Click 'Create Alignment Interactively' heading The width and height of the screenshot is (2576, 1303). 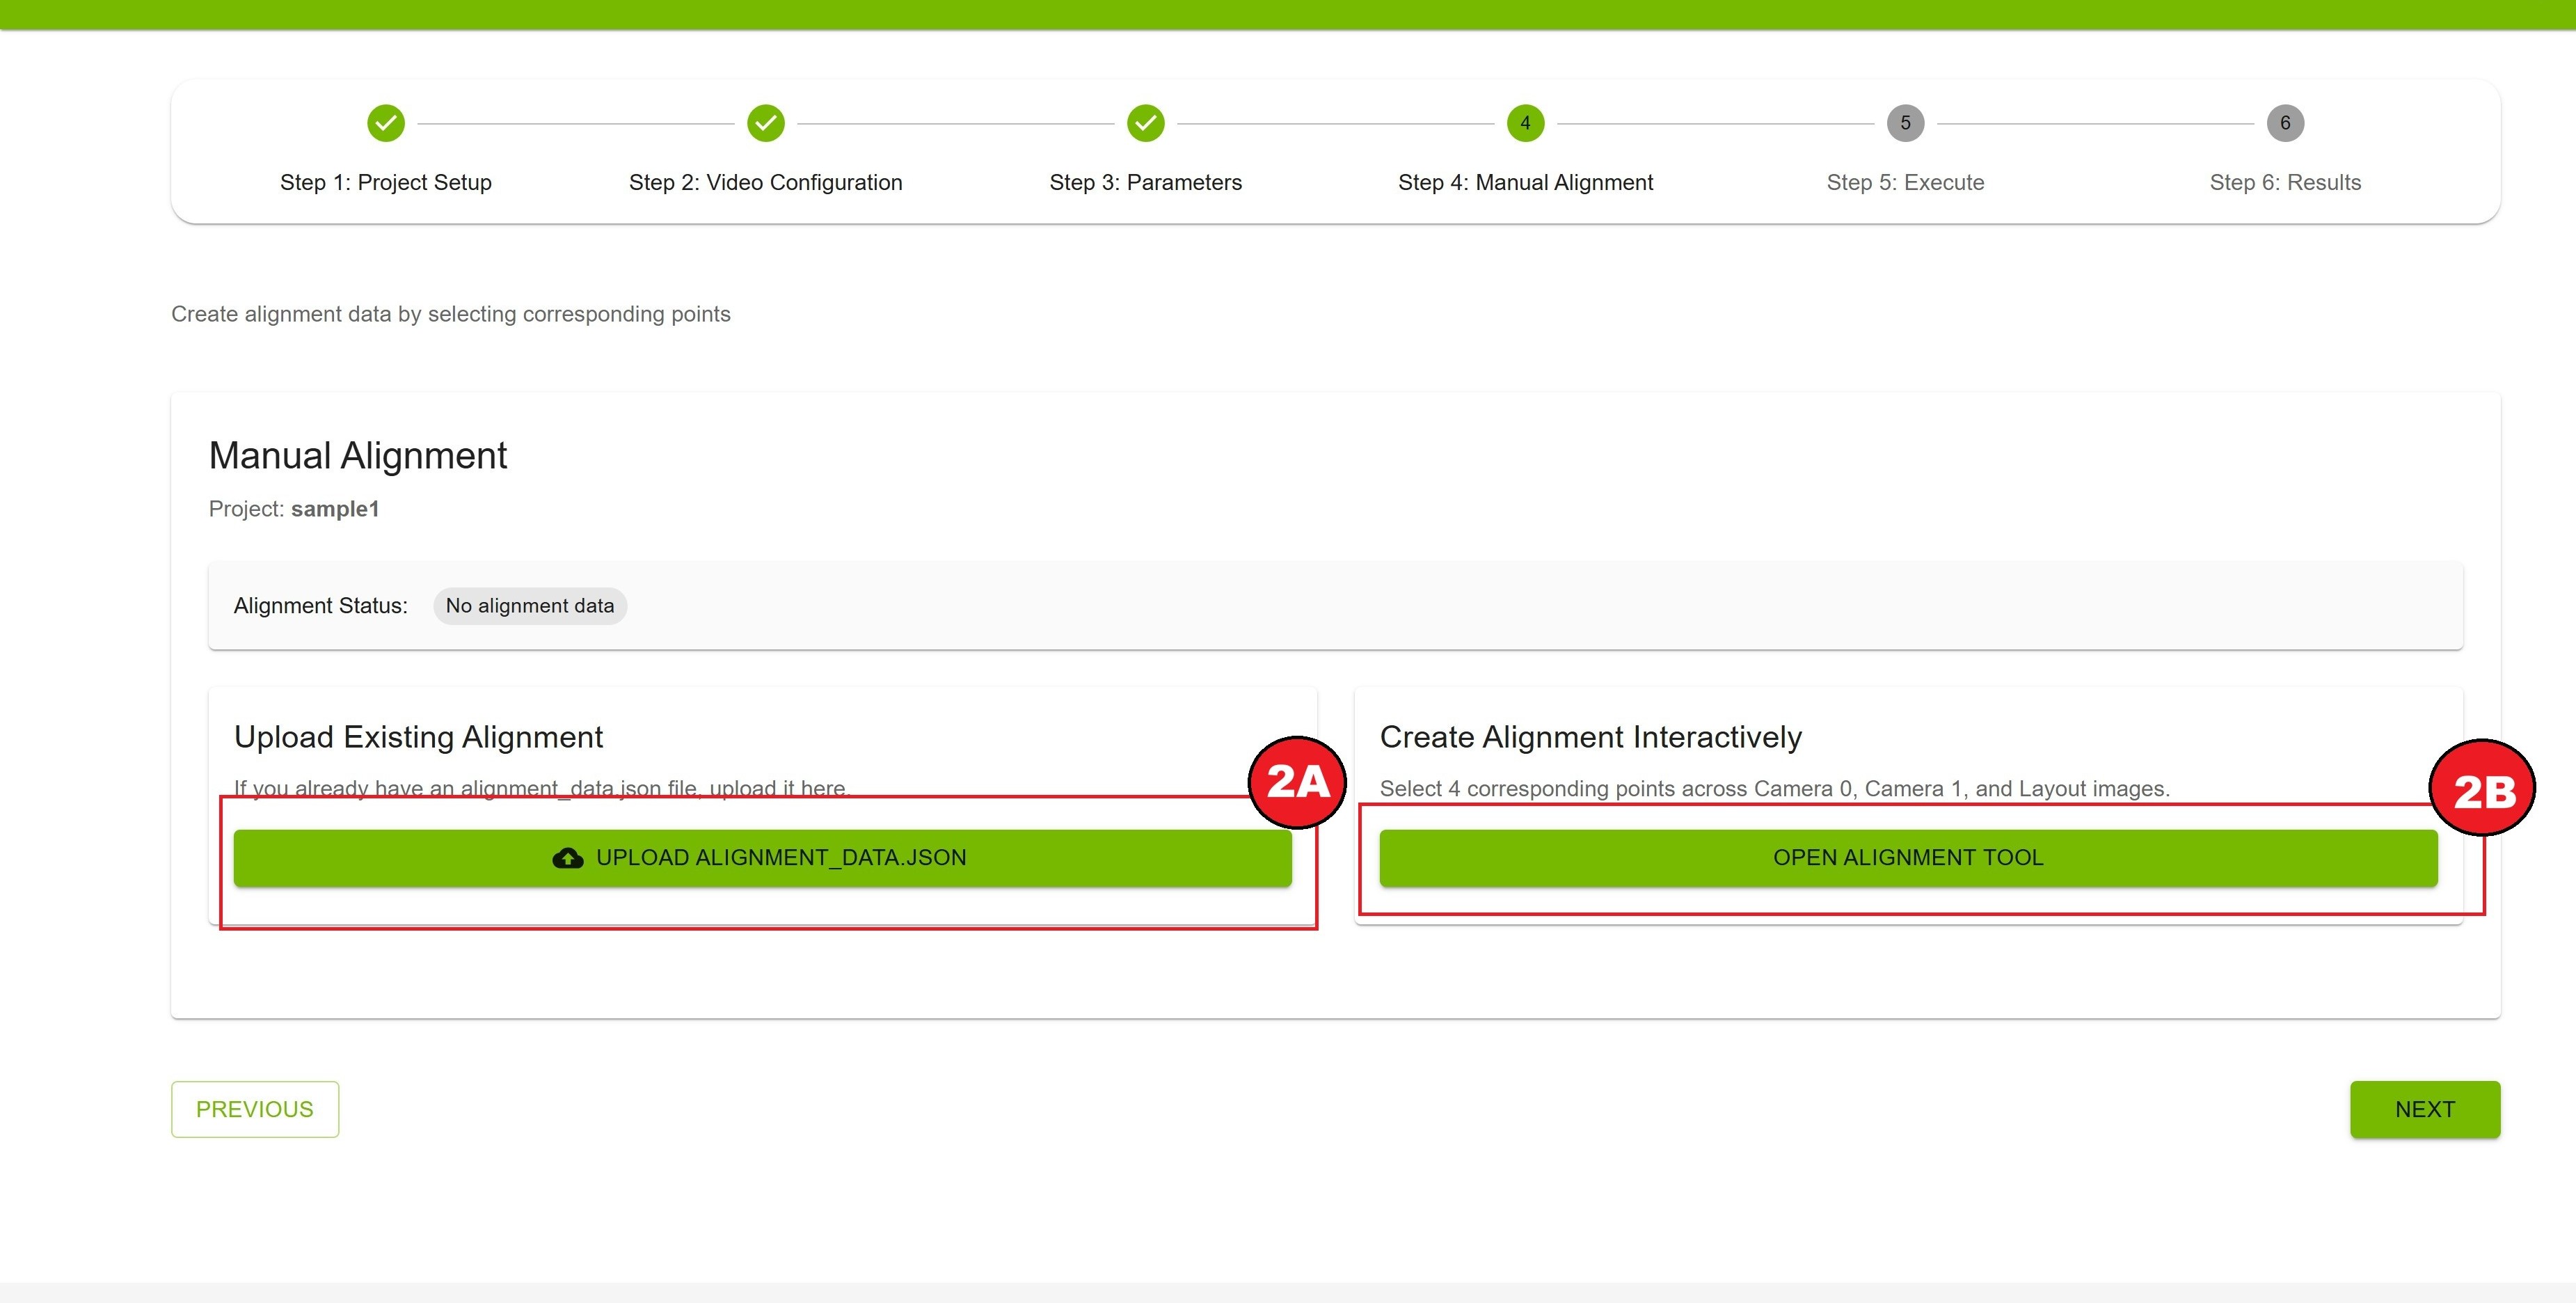[1591, 737]
